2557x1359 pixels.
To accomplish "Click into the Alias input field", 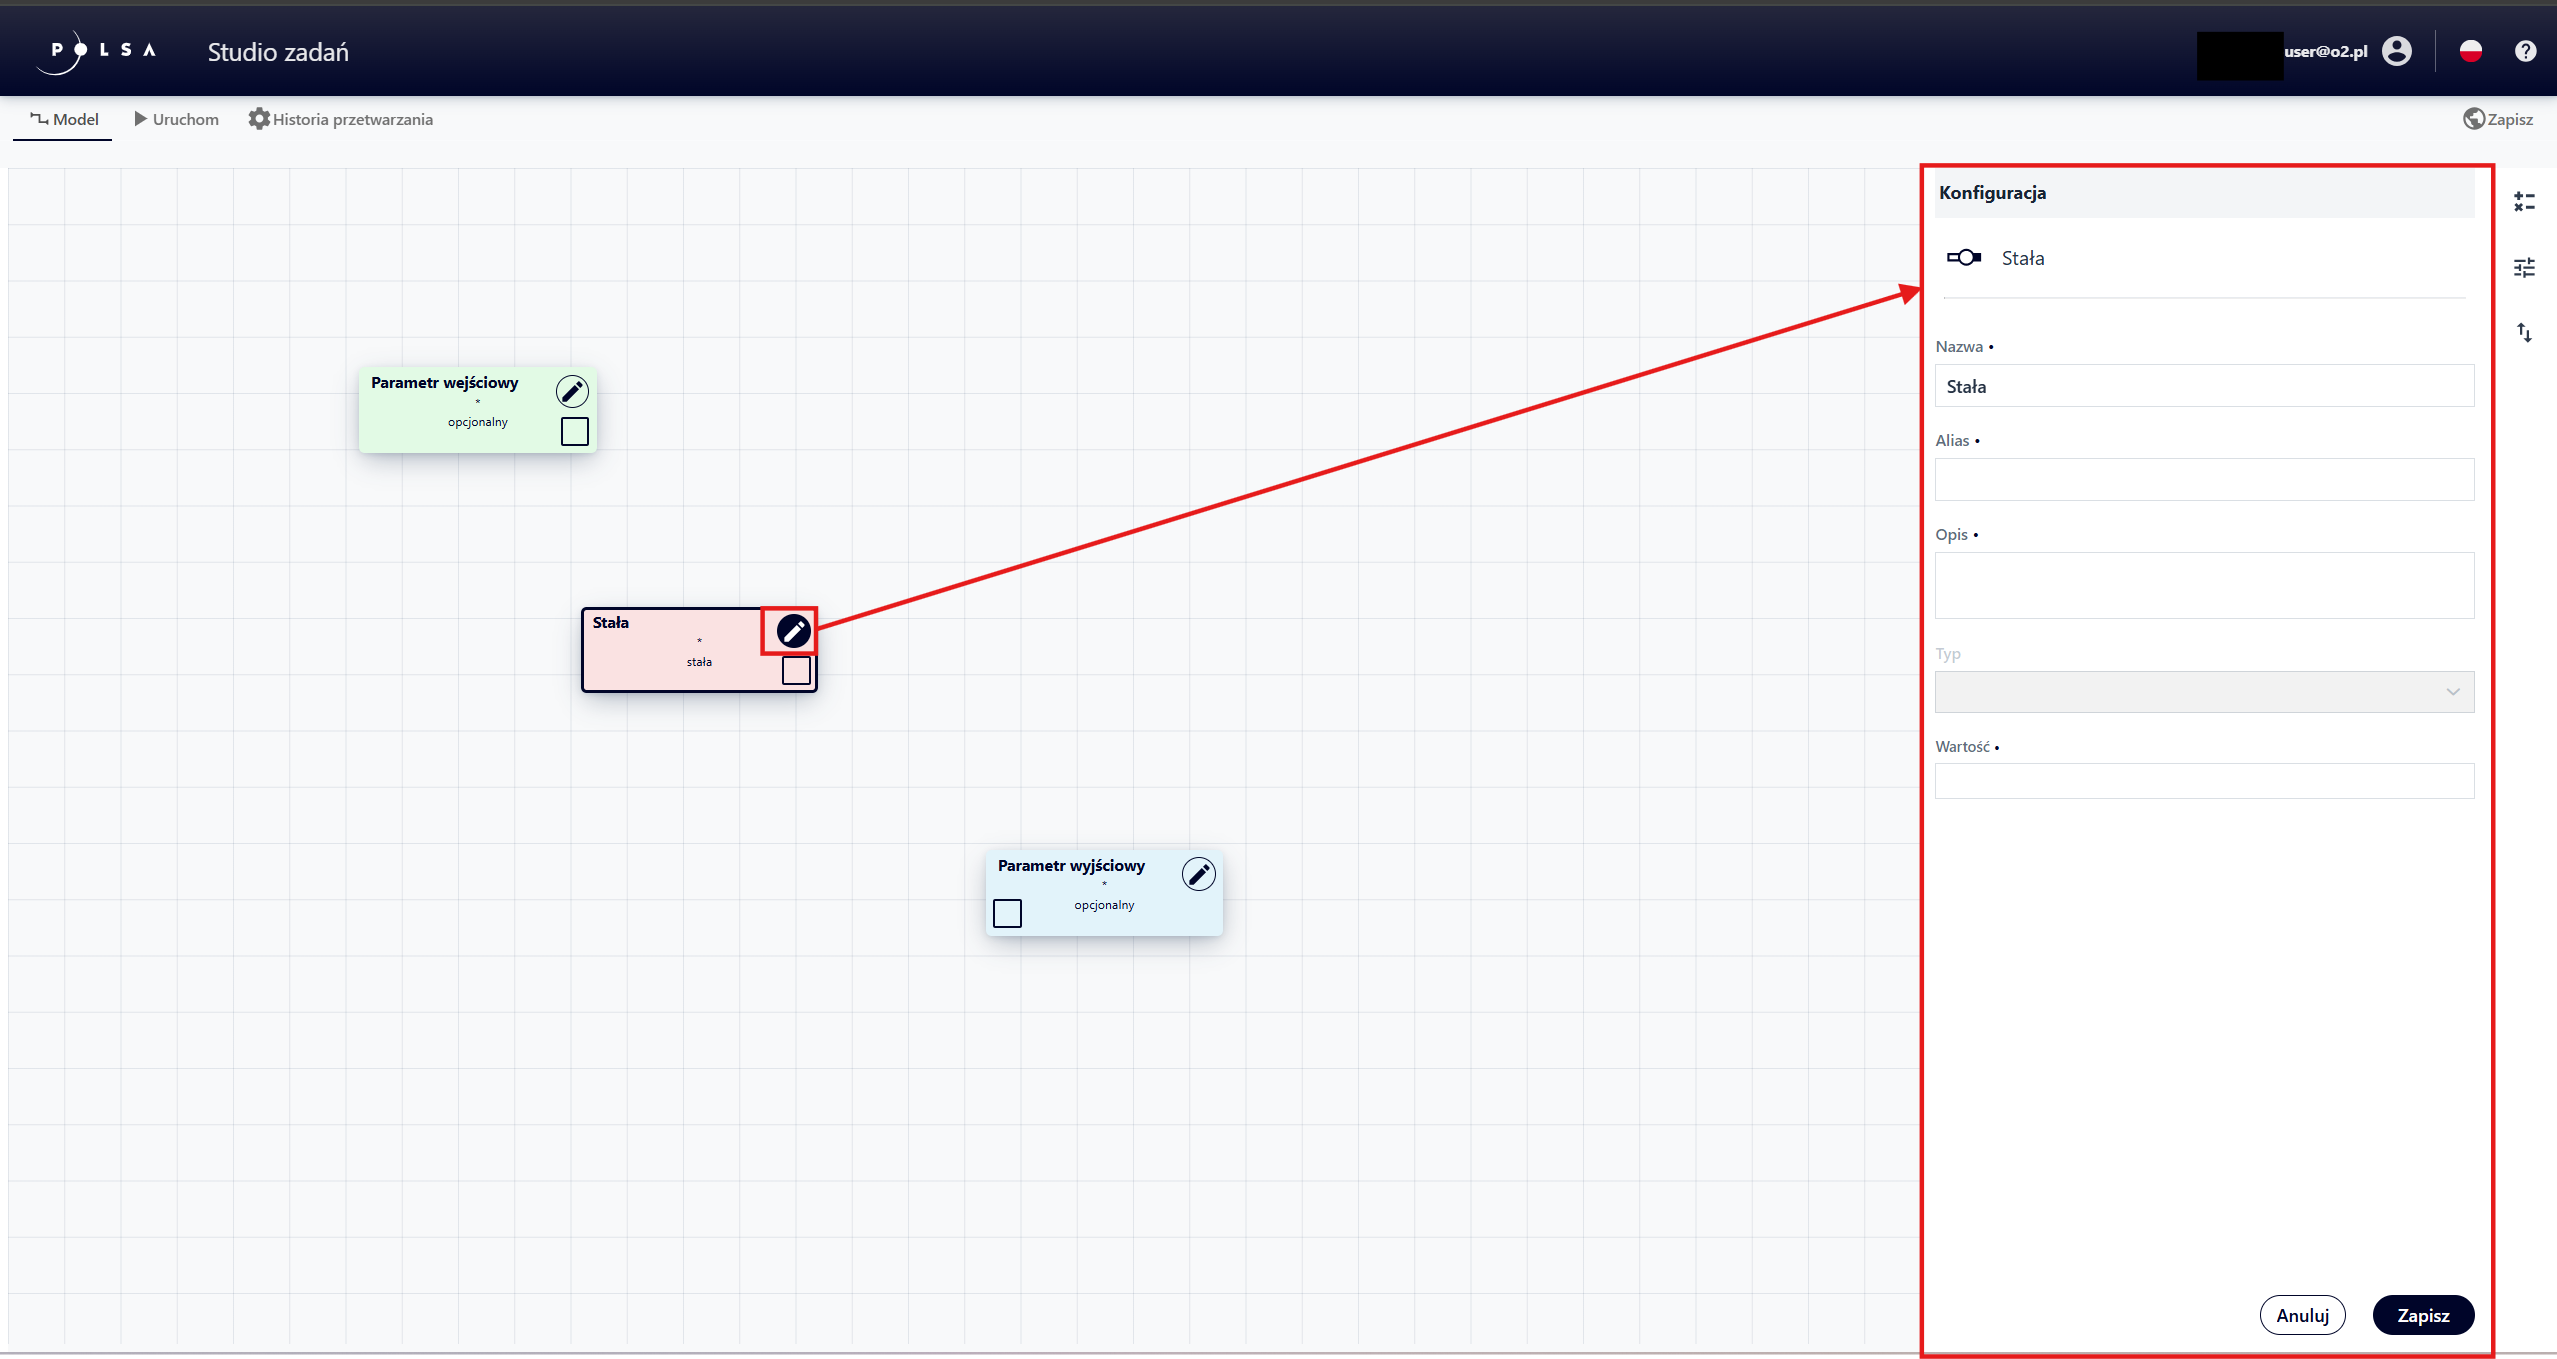I will (2204, 479).
